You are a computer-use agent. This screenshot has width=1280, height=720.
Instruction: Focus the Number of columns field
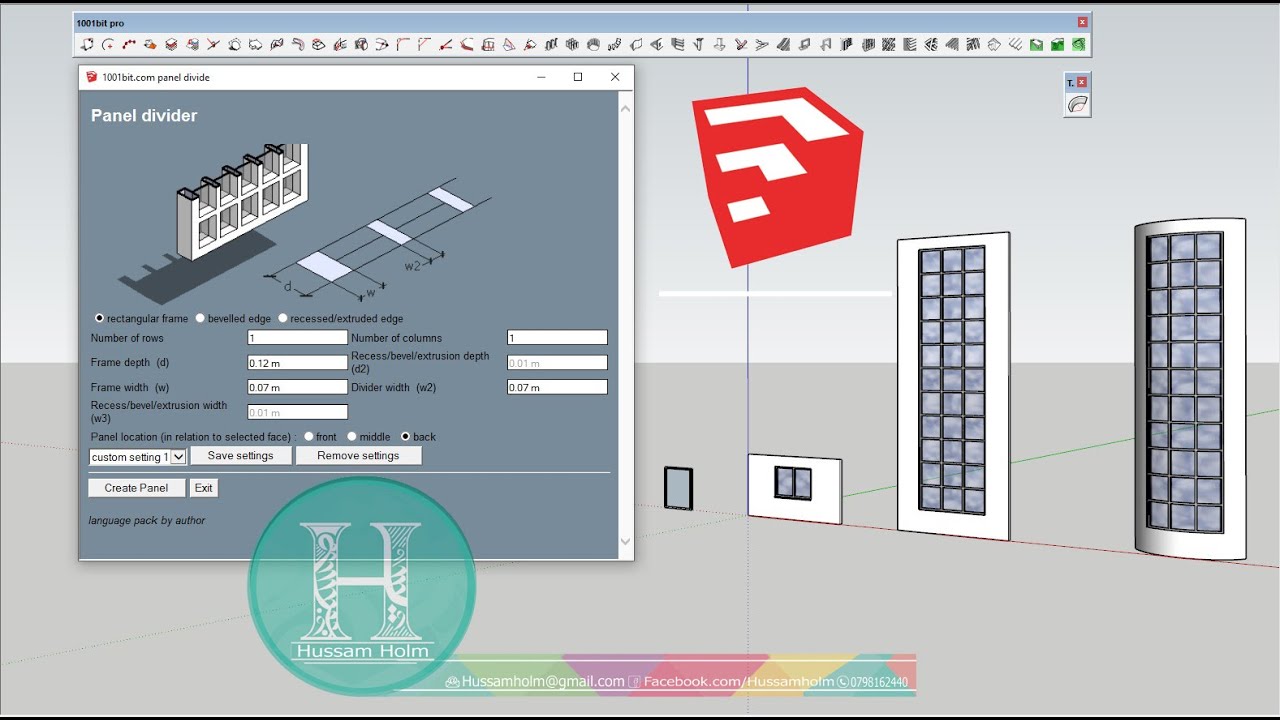[557, 338]
